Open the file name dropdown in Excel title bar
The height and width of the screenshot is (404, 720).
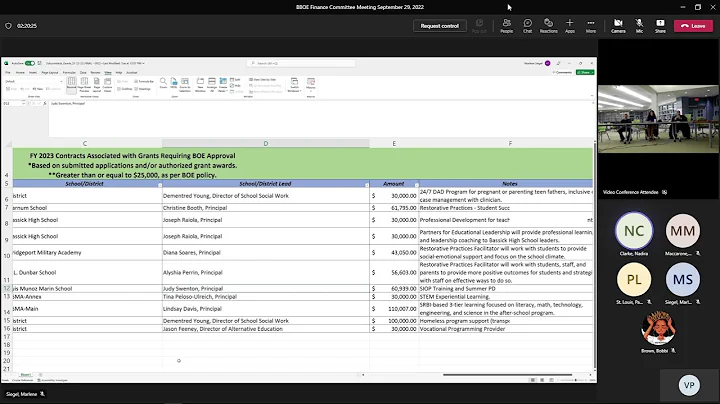tap(144, 63)
